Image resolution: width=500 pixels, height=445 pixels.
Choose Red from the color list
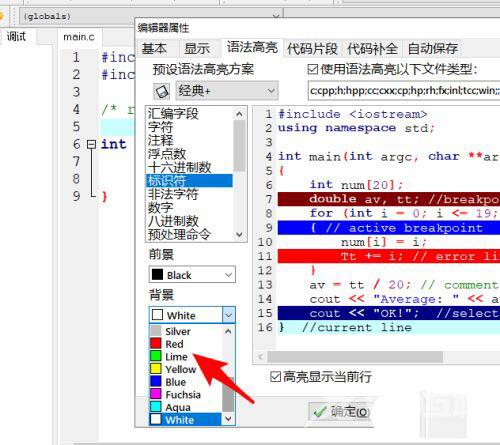(185, 344)
